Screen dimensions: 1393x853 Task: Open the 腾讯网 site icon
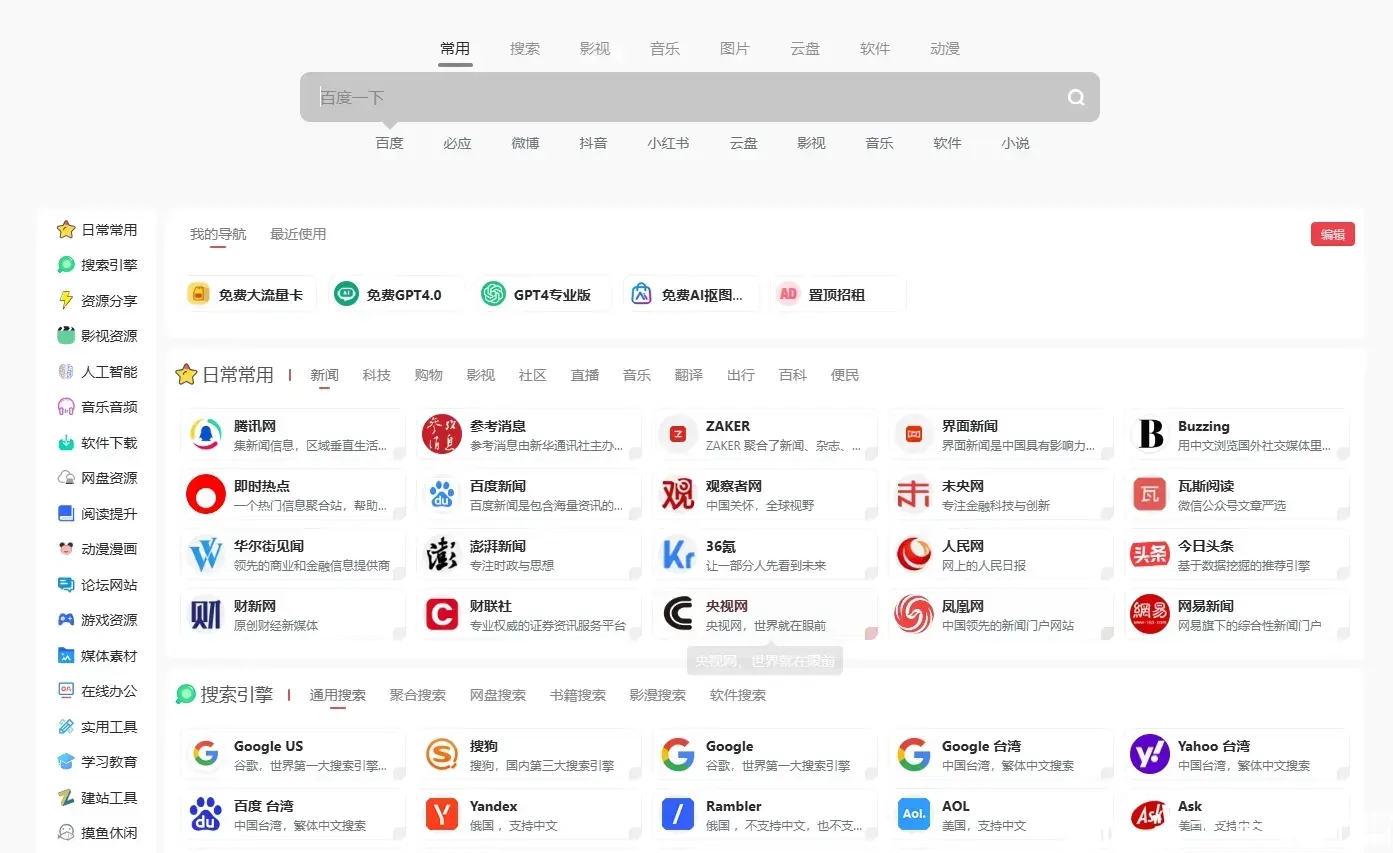click(x=206, y=435)
